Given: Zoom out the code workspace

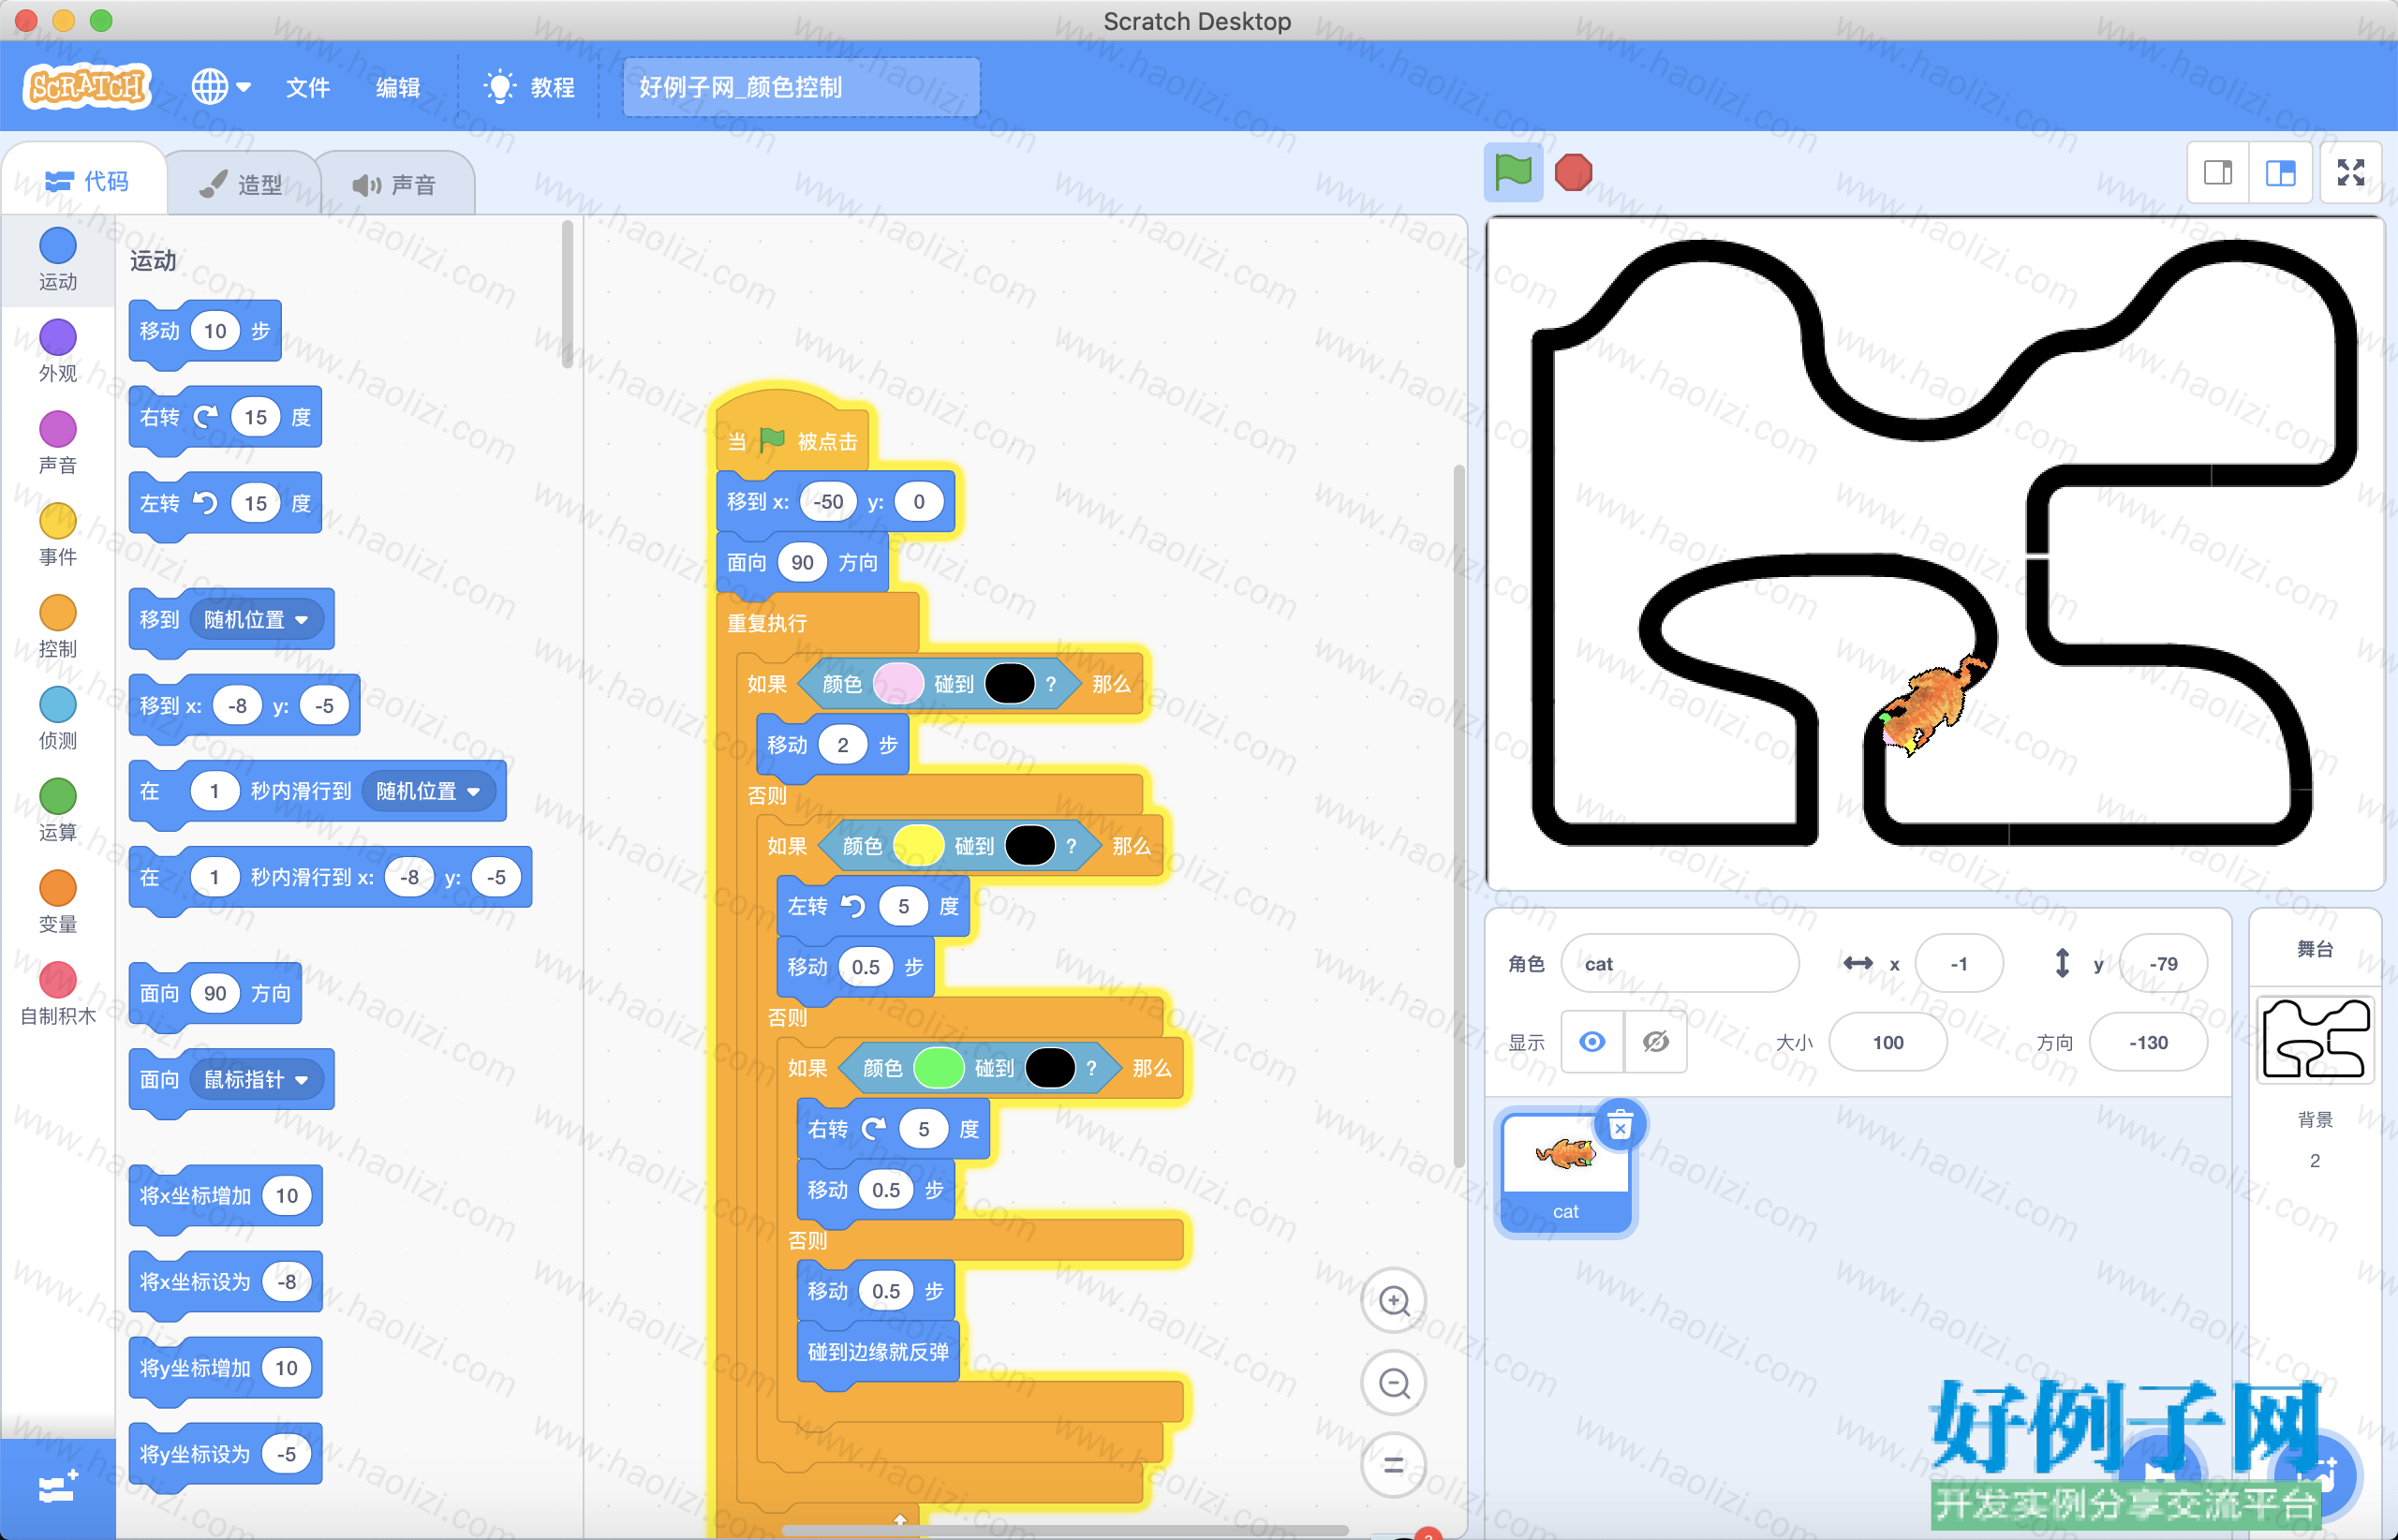Looking at the screenshot, I should pyautogui.click(x=1394, y=1383).
